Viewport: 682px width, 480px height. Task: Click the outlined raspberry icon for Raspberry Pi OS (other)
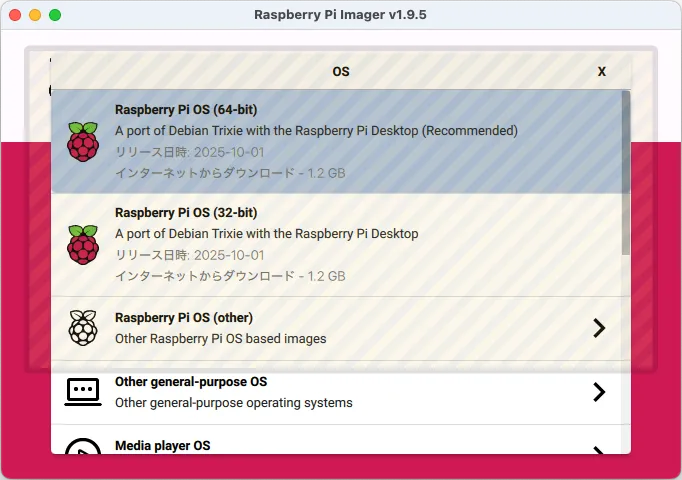click(83, 328)
